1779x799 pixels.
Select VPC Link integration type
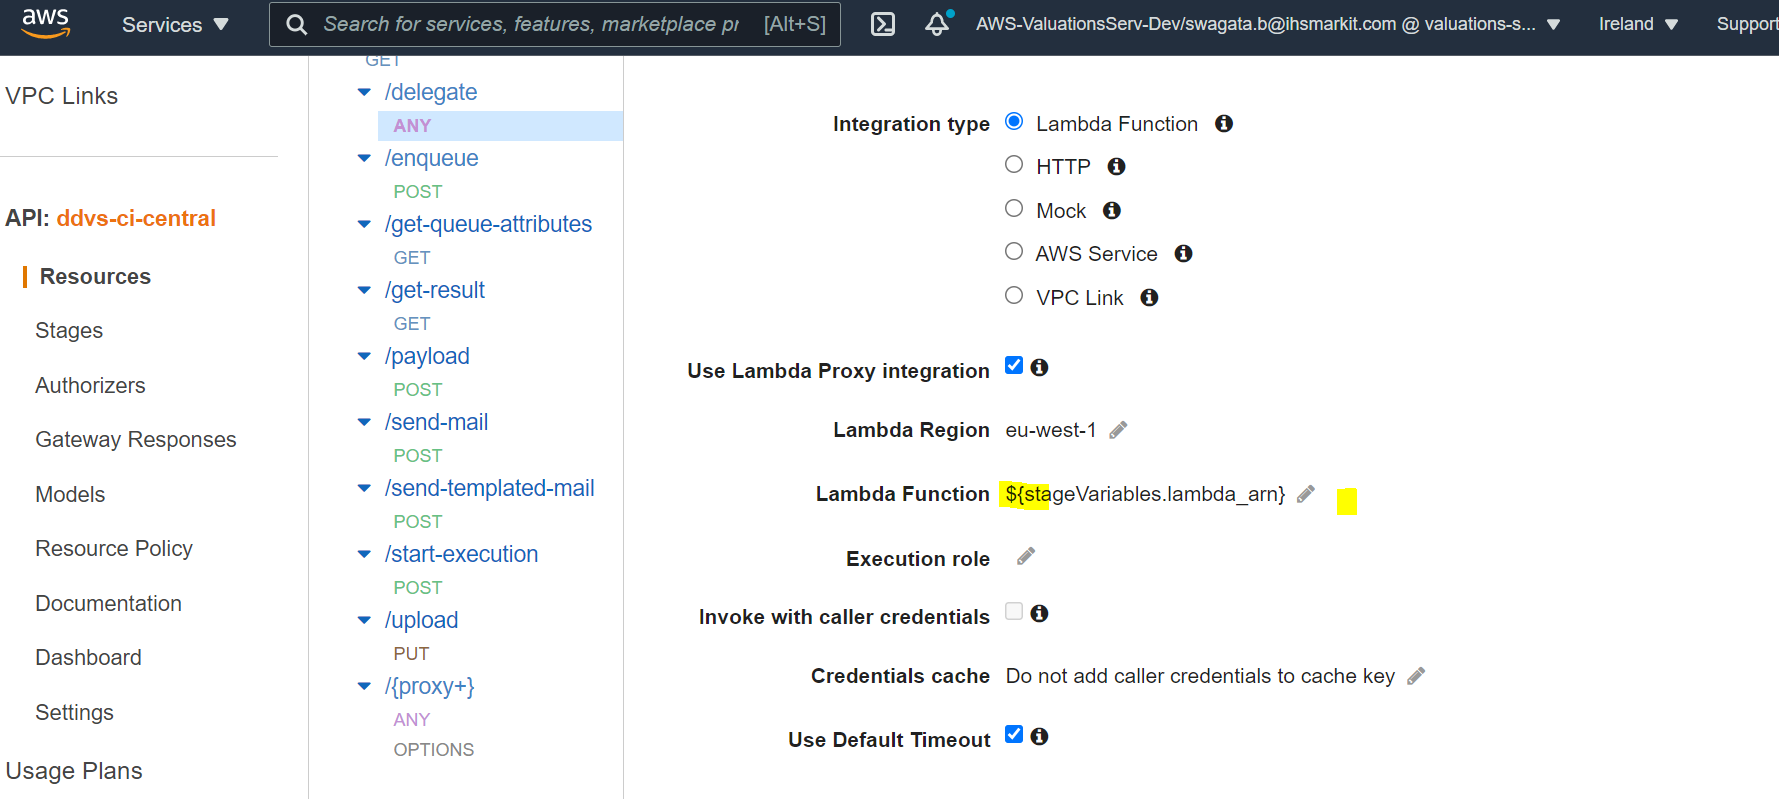pos(1014,295)
